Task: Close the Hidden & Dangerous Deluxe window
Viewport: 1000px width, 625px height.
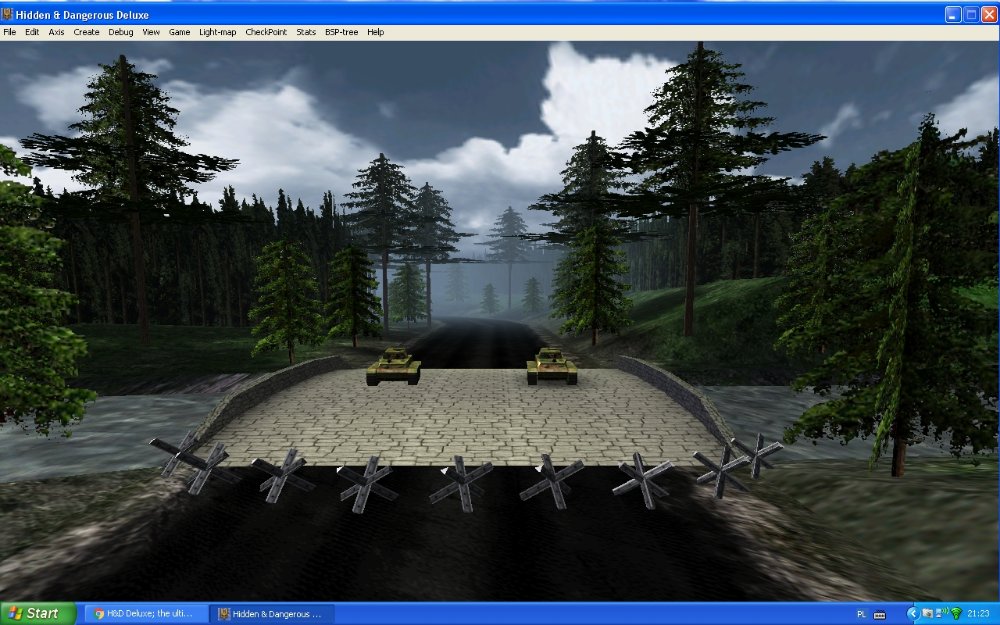Action: point(990,15)
